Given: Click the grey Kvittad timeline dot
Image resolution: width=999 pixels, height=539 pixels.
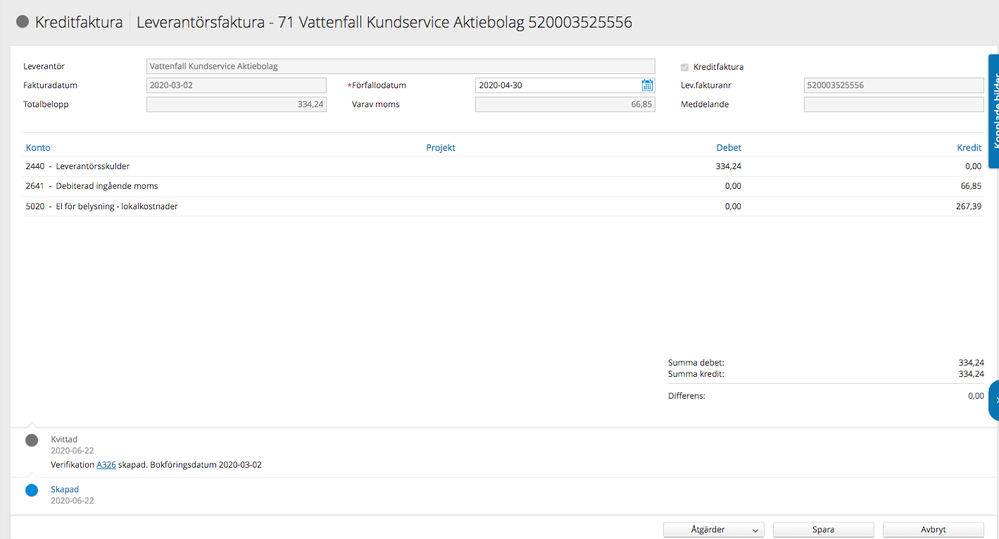Looking at the screenshot, I should point(31,440).
